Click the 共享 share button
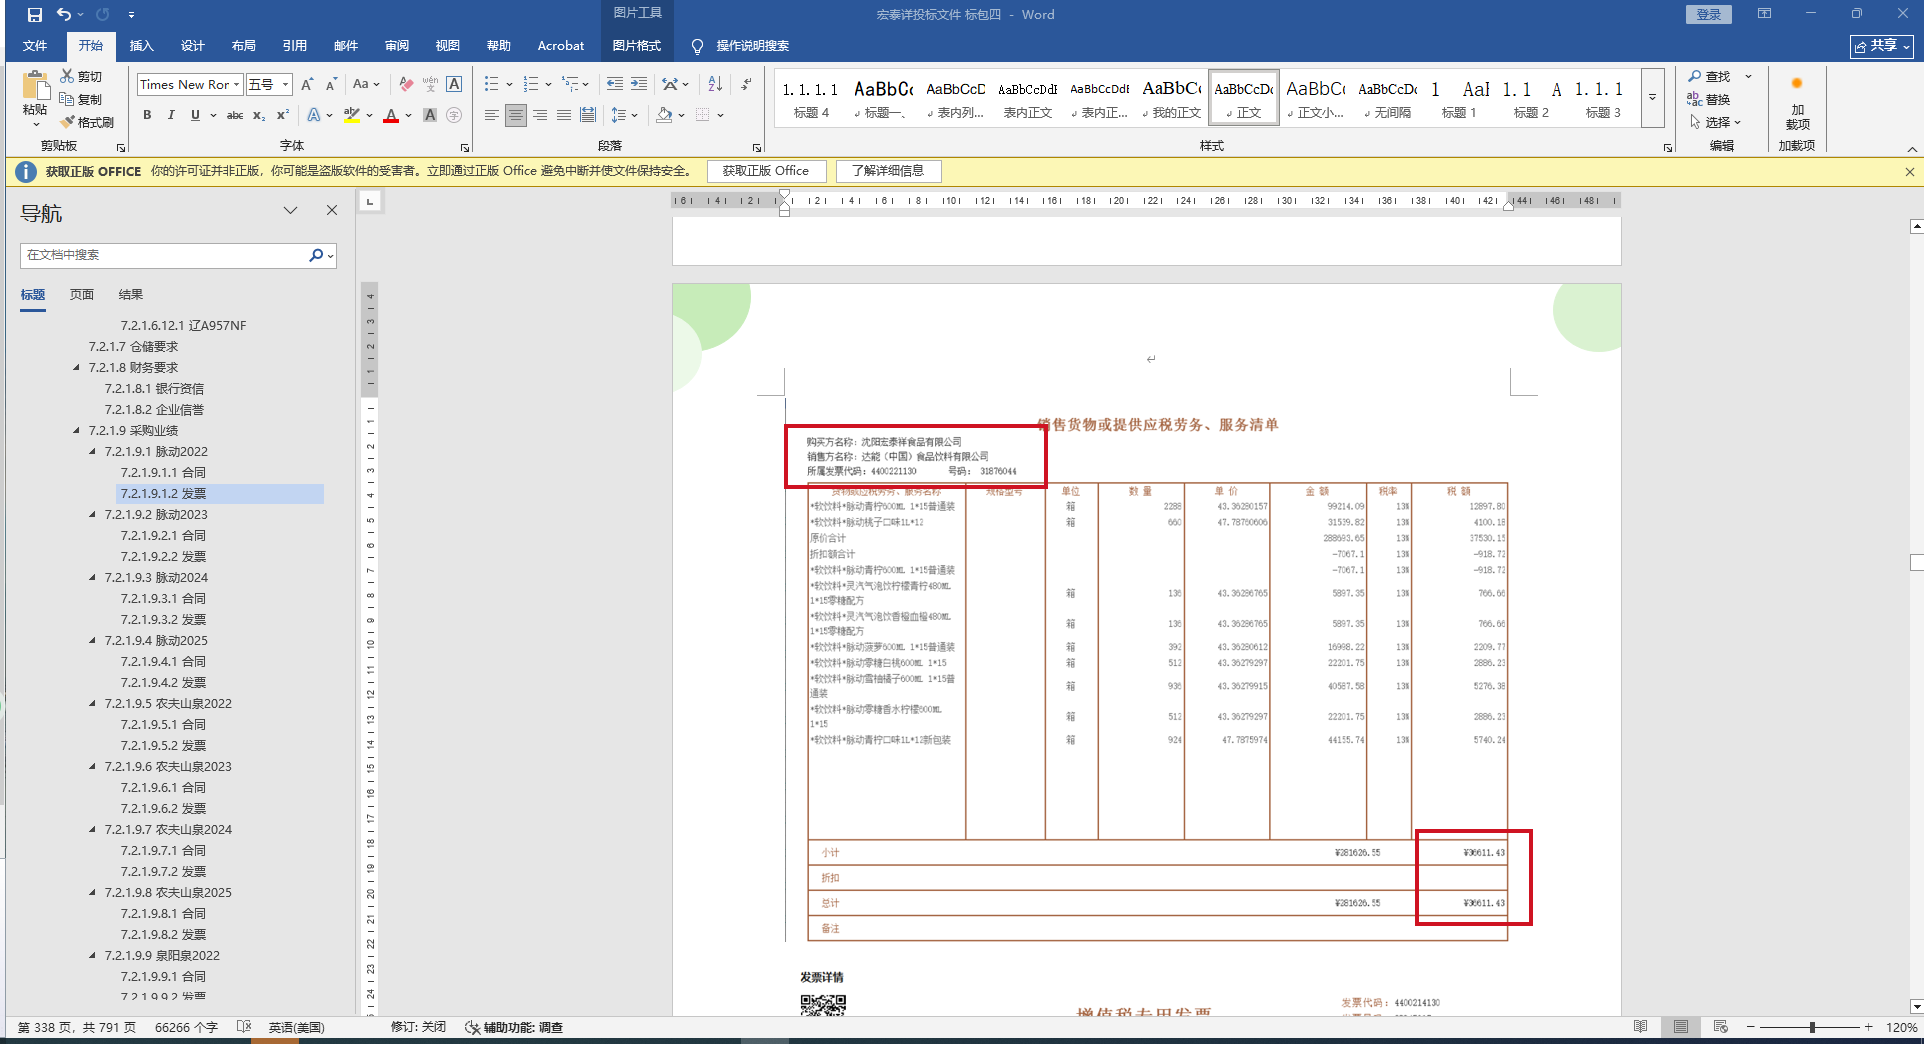This screenshot has height=1044, width=1924. tap(1882, 46)
